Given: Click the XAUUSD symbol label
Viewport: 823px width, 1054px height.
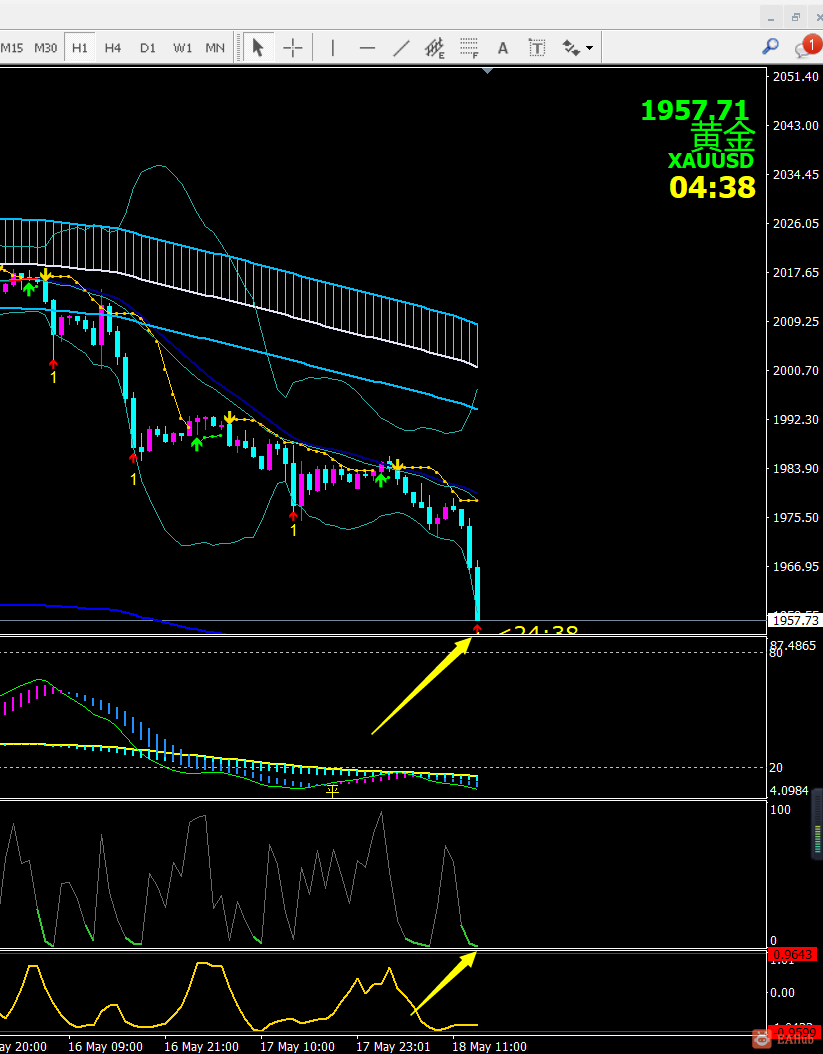Looking at the screenshot, I should 711,161.
